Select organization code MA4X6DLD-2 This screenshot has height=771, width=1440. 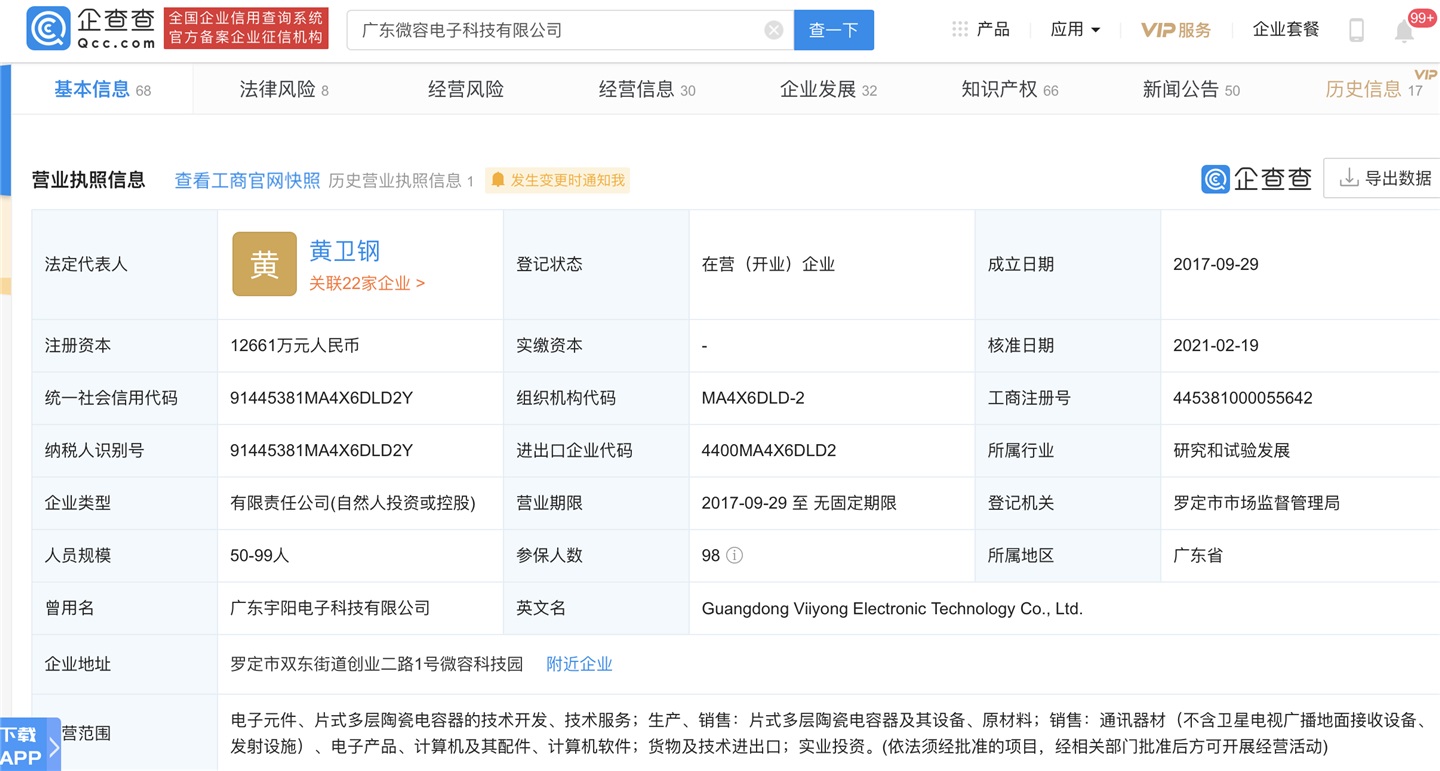coord(753,398)
